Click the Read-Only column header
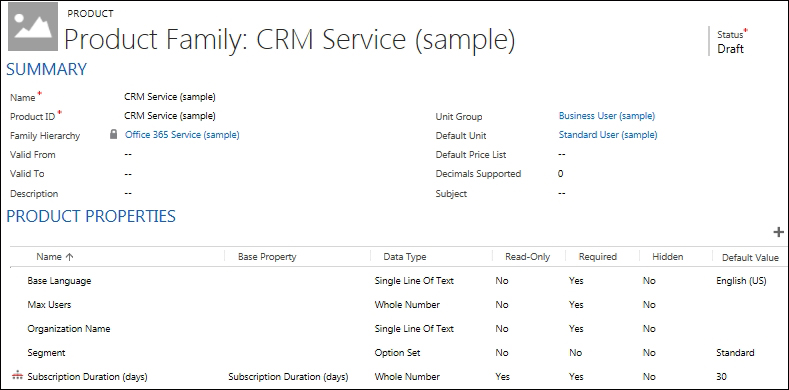This screenshot has width=789, height=390. (x=527, y=257)
